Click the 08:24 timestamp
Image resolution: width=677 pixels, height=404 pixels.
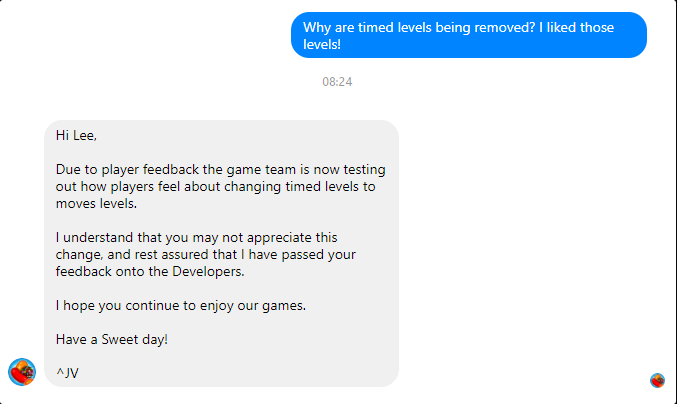pyautogui.click(x=337, y=81)
